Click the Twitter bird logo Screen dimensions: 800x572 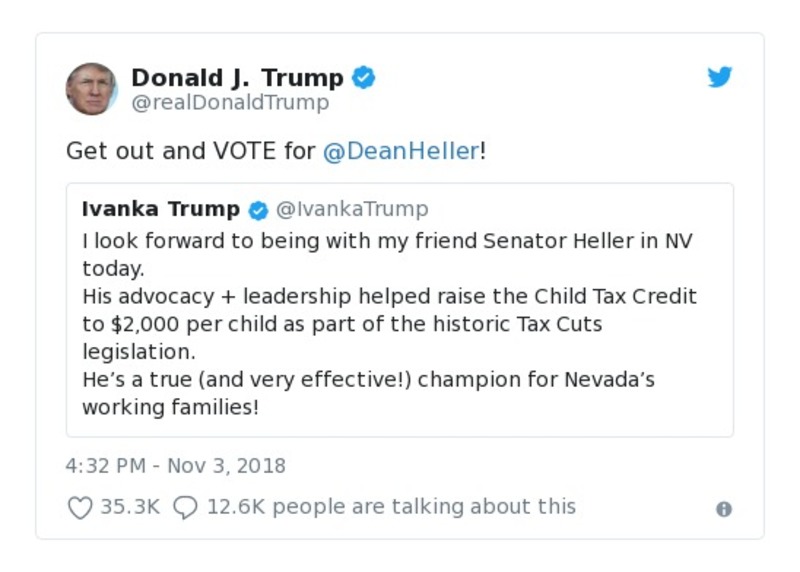(x=720, y=78)
